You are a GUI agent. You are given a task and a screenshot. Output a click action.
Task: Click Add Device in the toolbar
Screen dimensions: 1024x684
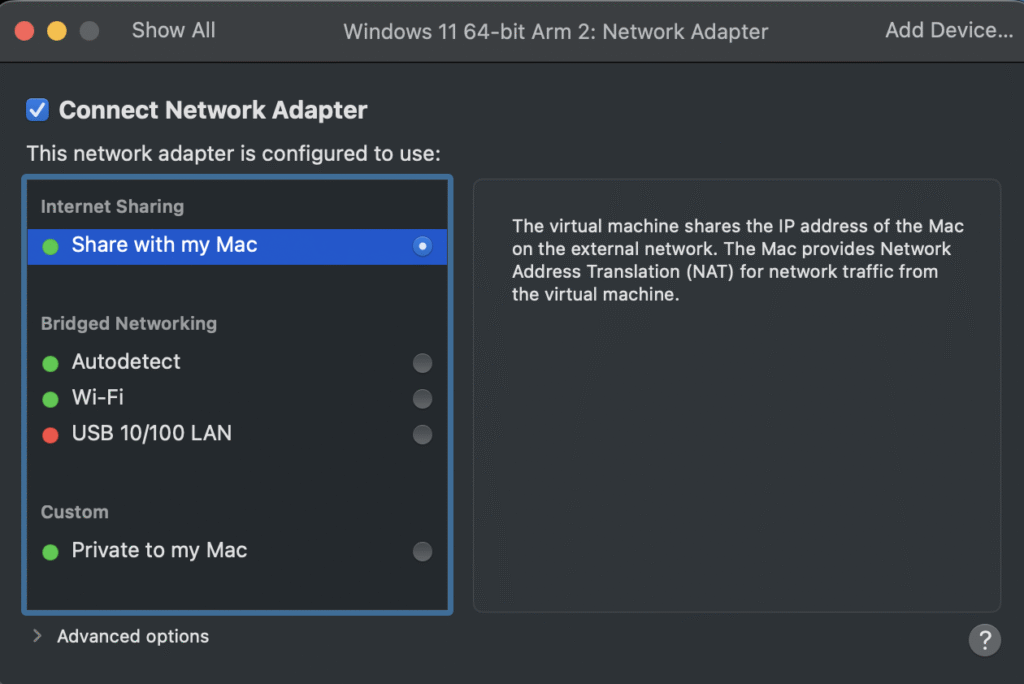pyautogui.click(x=948, y=30)
